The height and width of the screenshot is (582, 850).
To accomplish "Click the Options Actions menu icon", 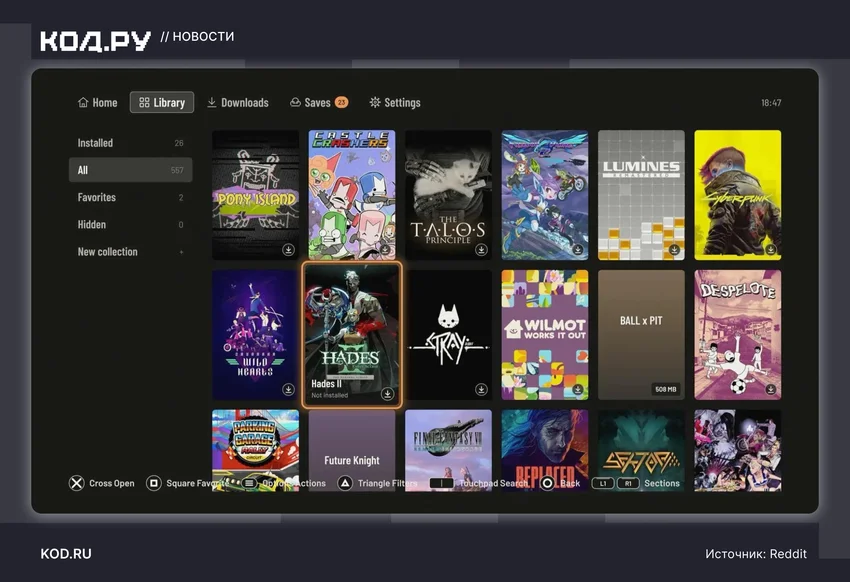I will [x=249, y=483].
